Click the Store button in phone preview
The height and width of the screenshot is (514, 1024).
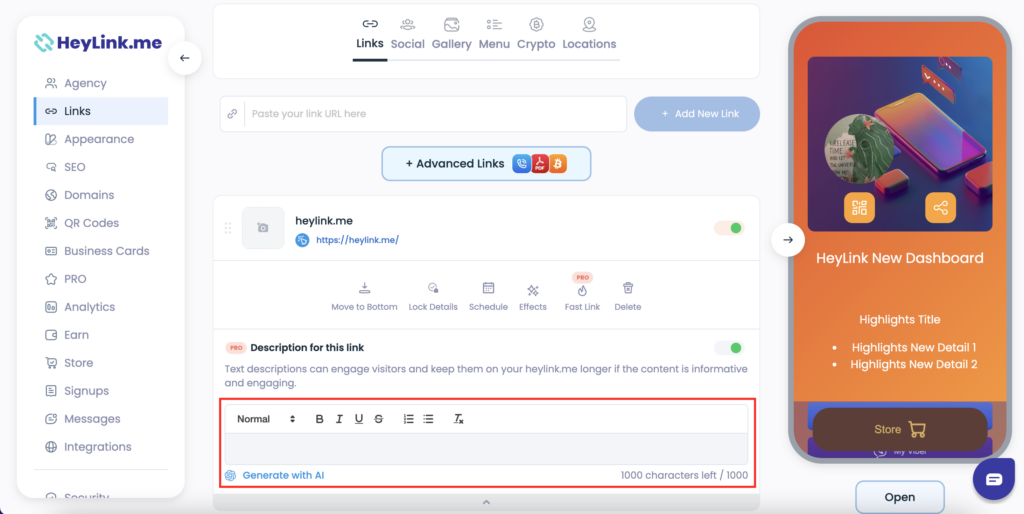(900, 429)
